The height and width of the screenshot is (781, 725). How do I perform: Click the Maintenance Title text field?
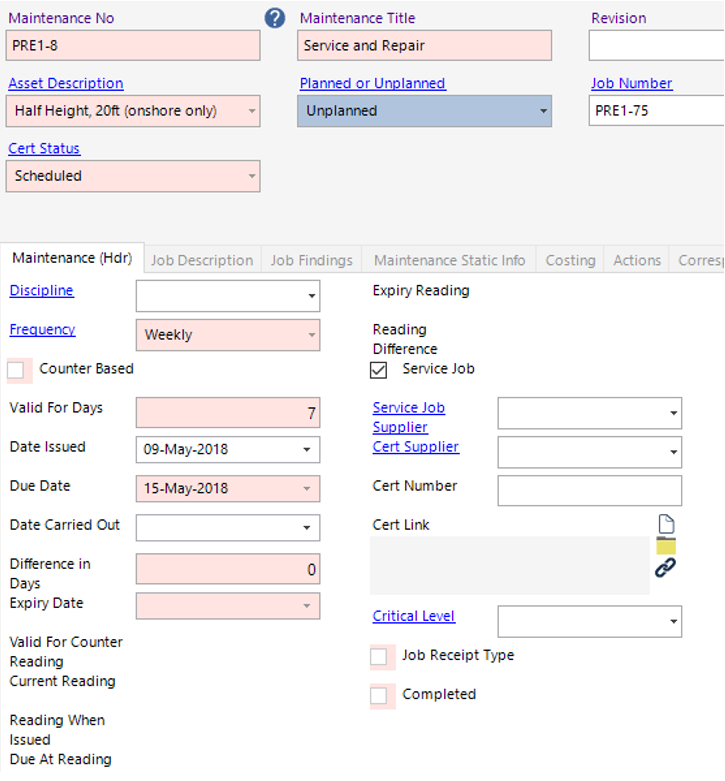coord(424,46)
